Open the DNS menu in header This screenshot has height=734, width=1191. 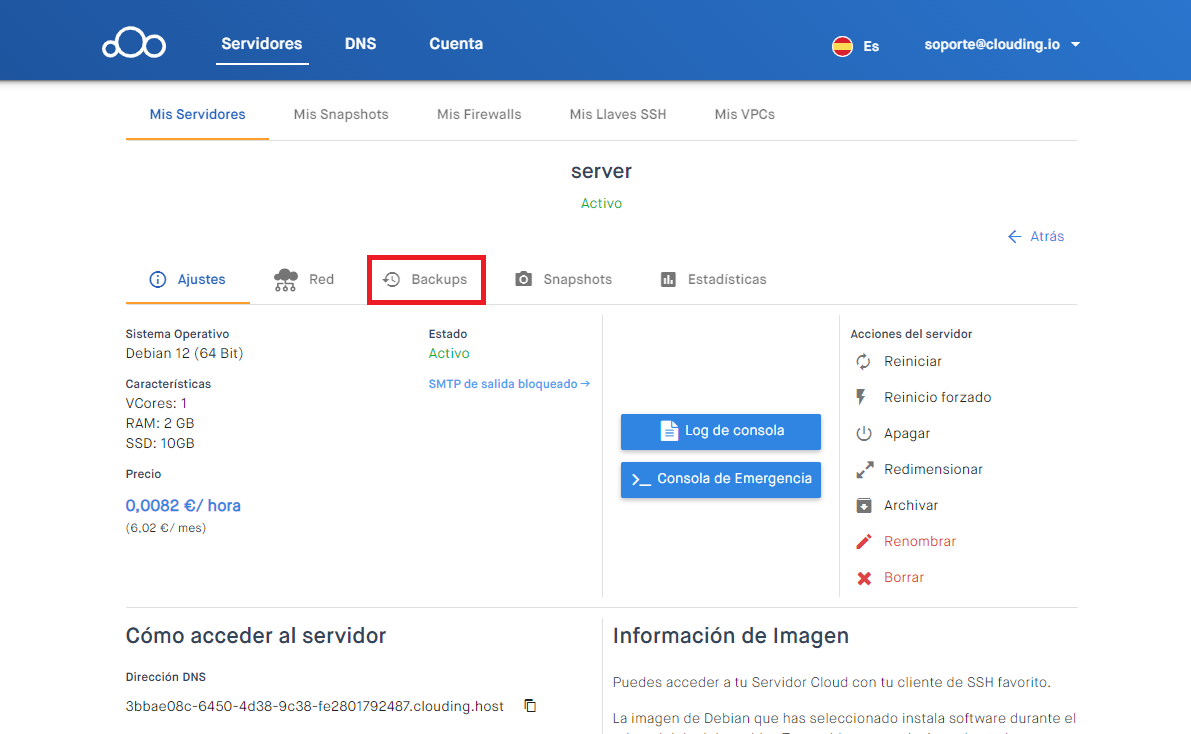tap(360, 44)
